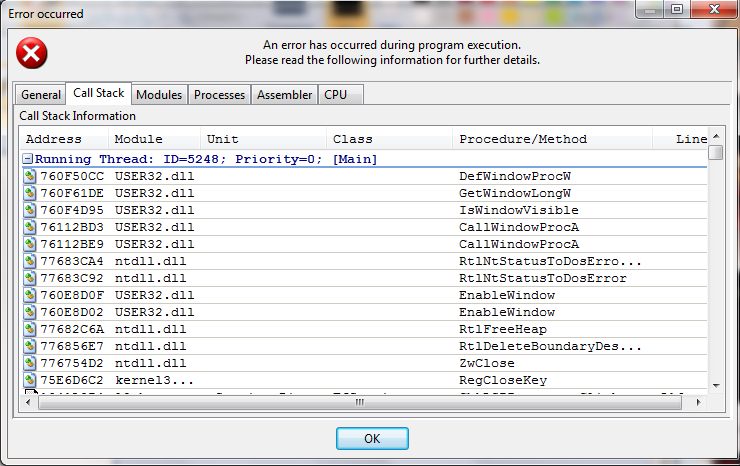Open the Assembler tab
740x466 pixels.
click(x=284, y=95)
